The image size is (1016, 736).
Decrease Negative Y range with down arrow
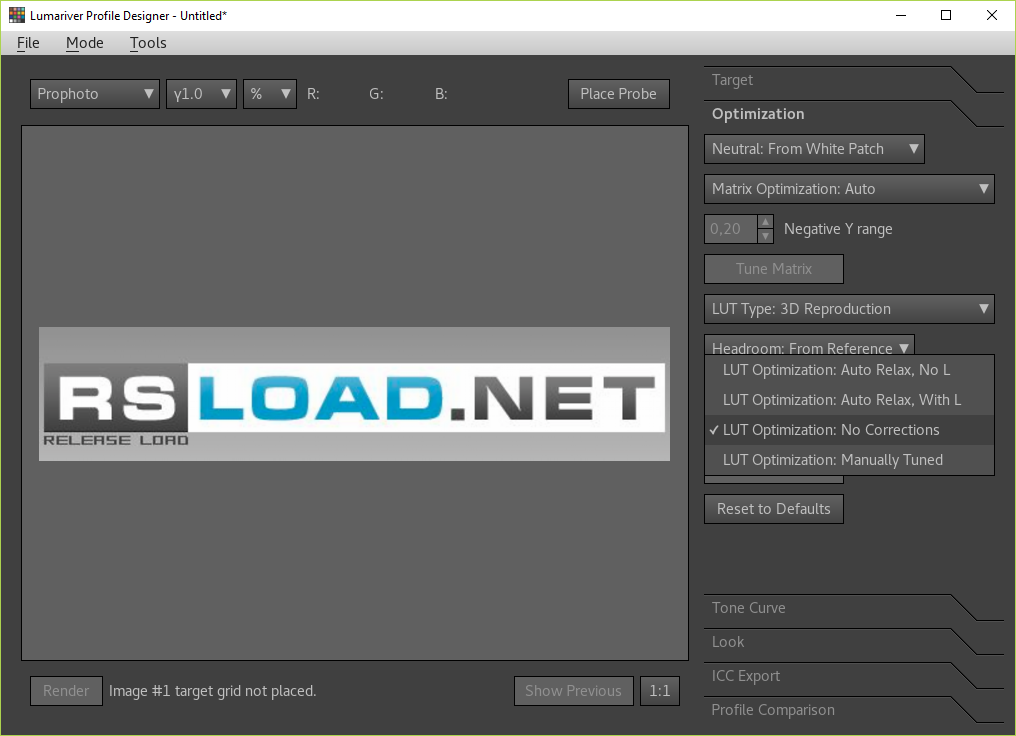(x=765, y=236)
